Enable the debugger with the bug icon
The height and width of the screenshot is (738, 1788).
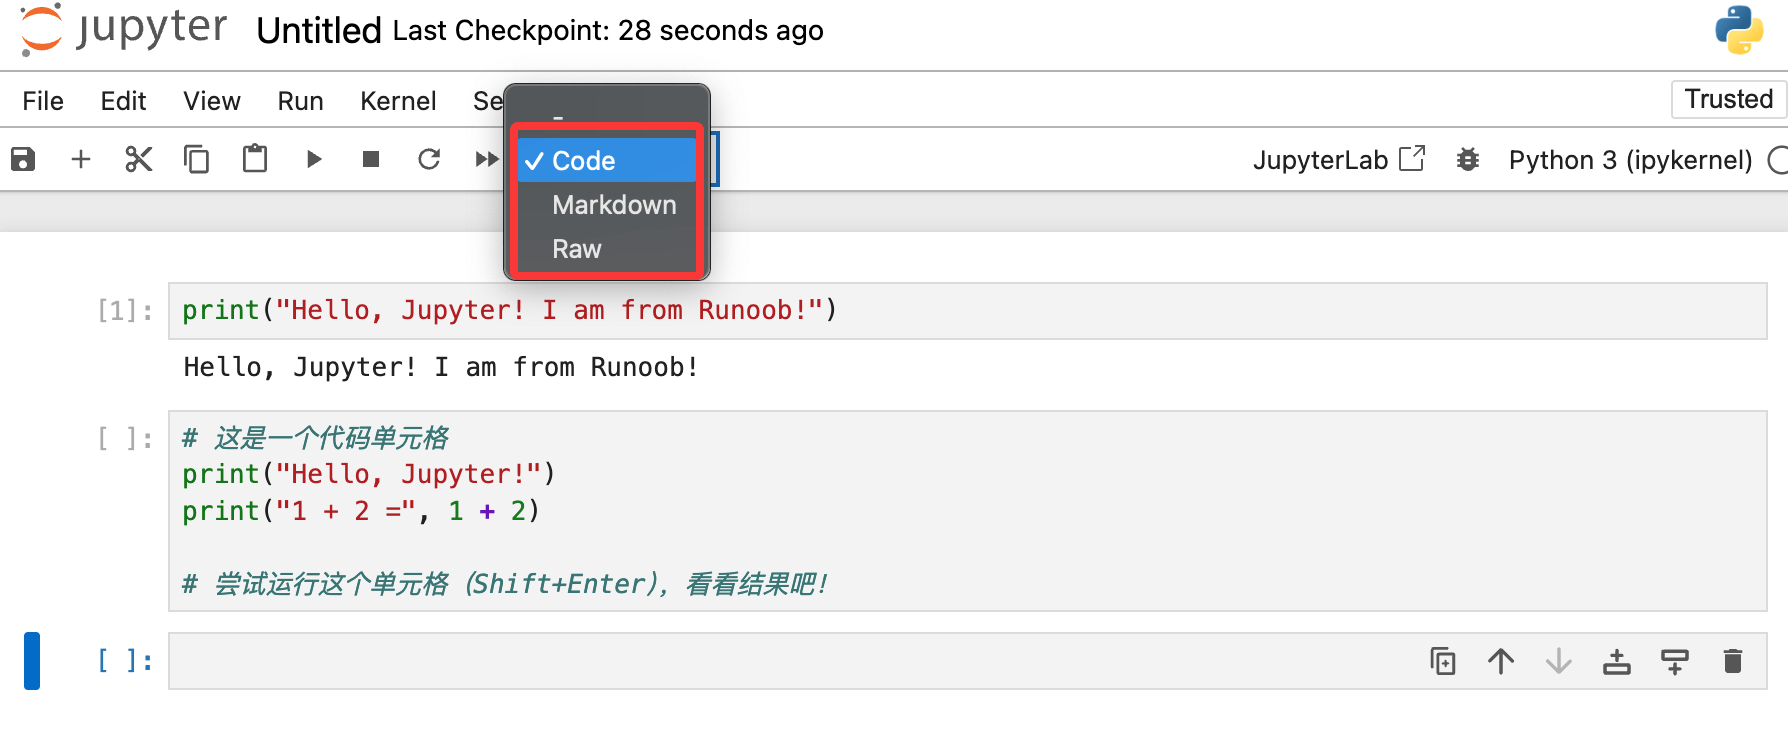click(x=1468, y=160)
